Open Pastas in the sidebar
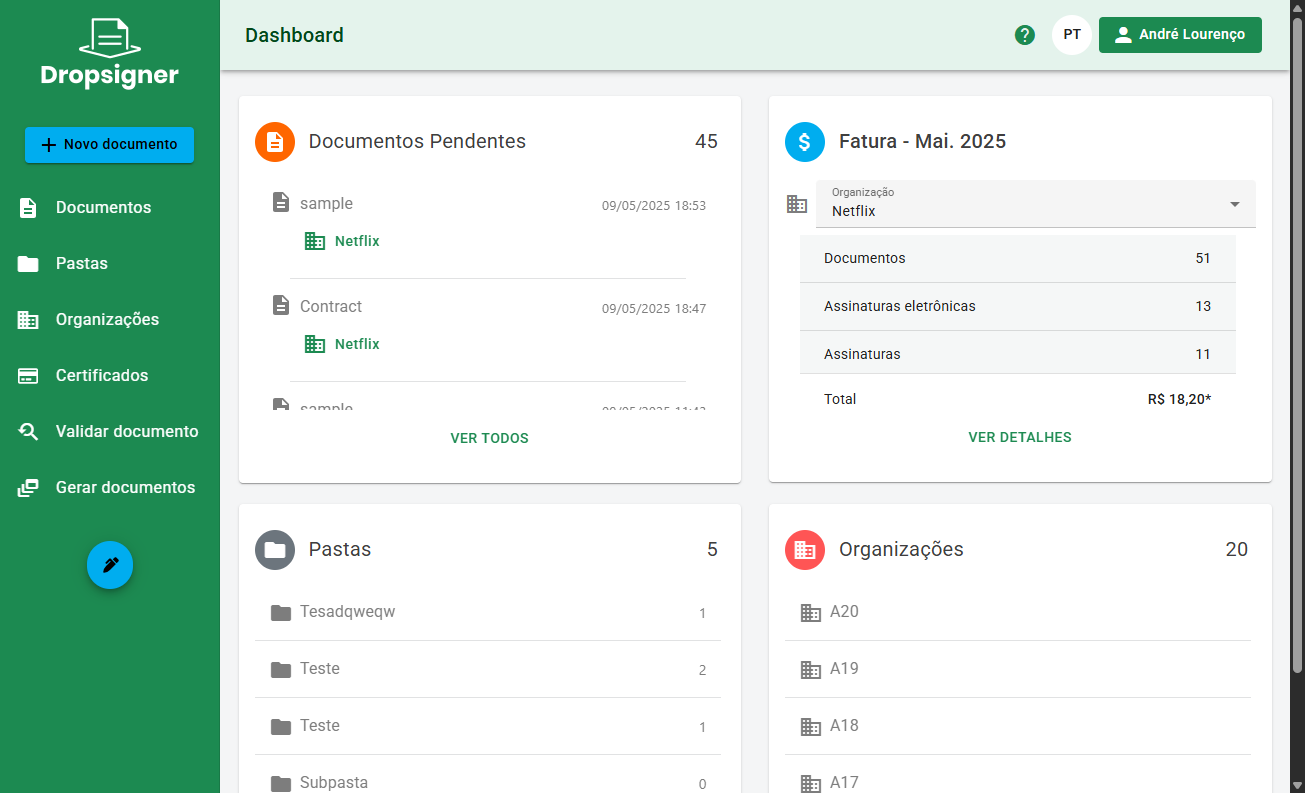The height and width of the screenshot is (793, 1305). coord(110,264)
